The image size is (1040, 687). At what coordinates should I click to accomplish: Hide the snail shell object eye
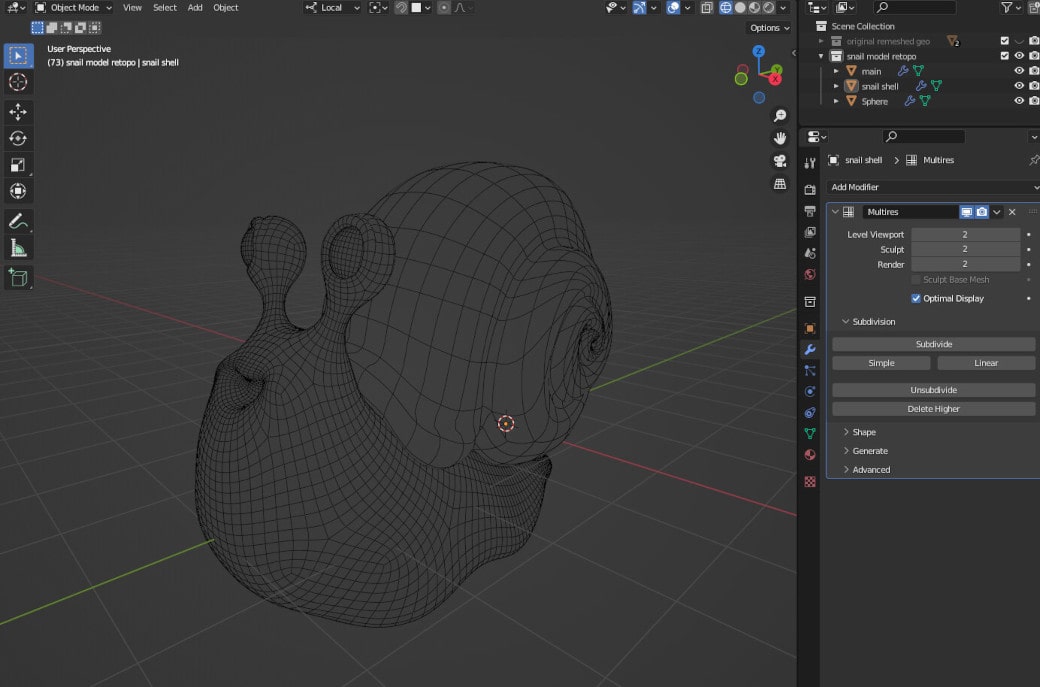[1019, 86]
